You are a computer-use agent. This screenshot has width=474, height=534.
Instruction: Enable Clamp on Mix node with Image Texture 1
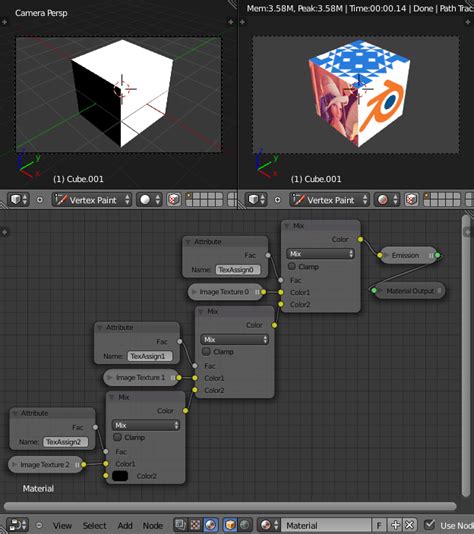coord(206,351)
